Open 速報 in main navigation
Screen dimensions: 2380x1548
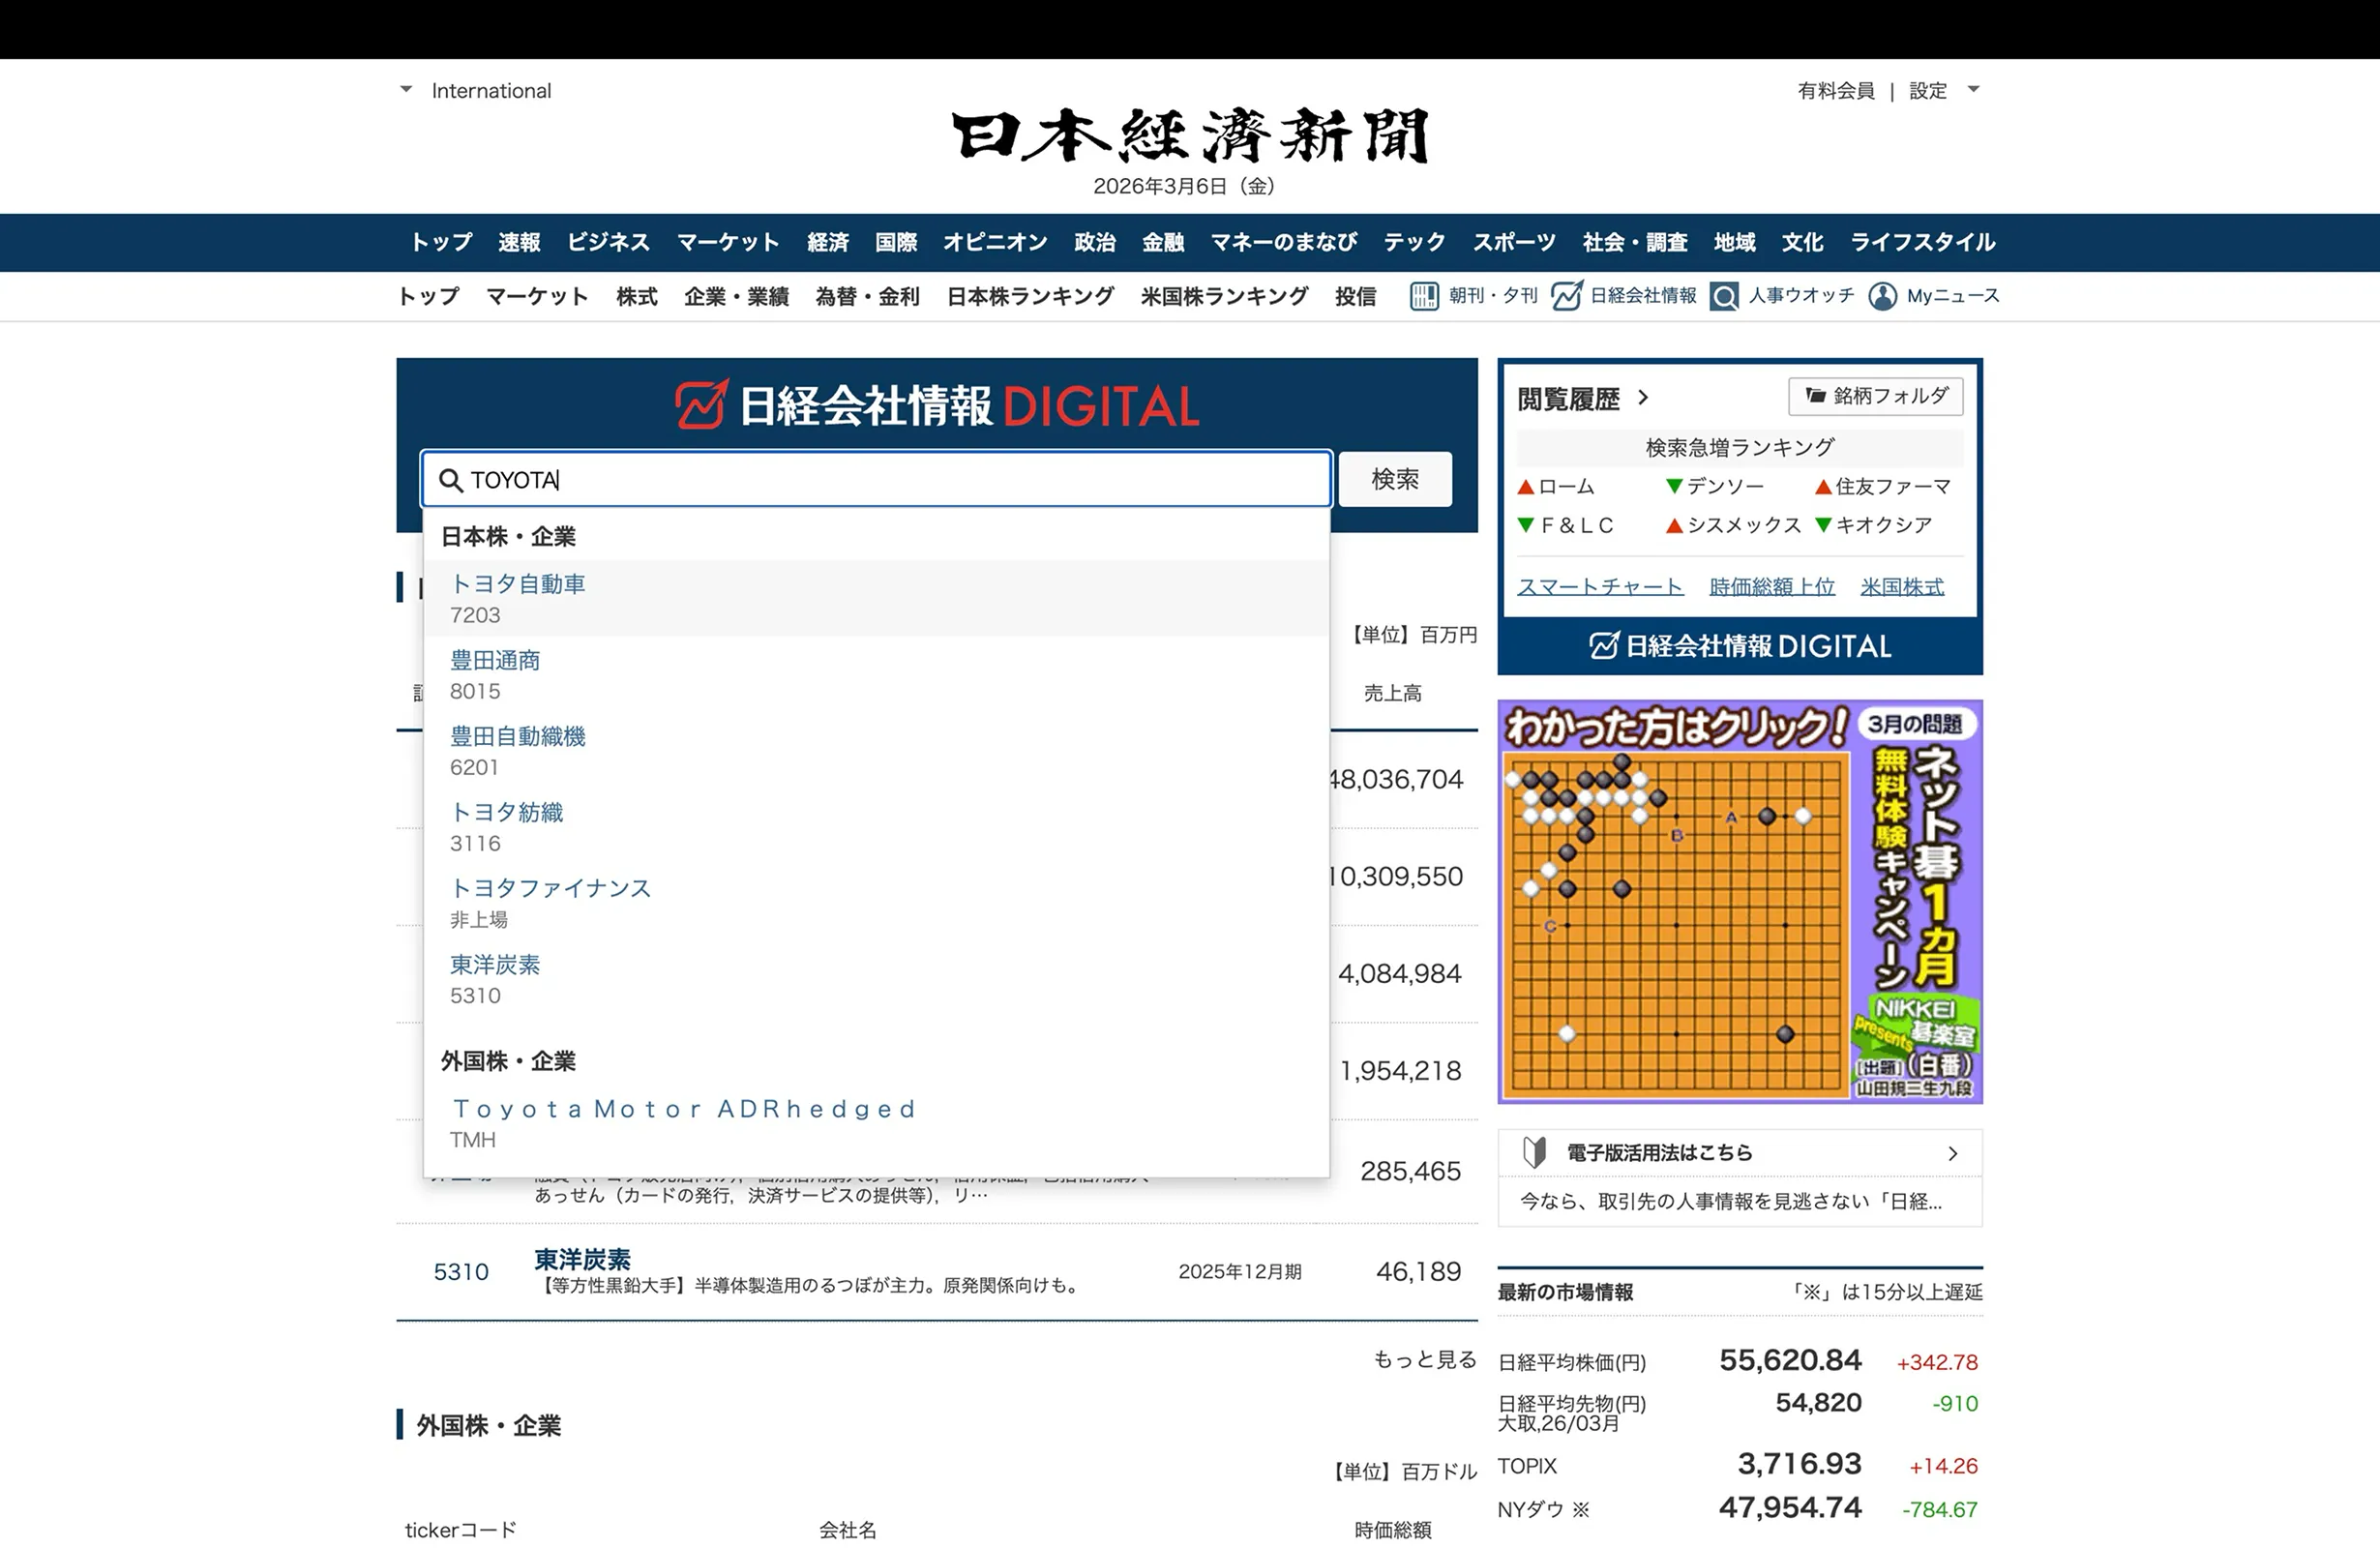(x=519, y=243)
